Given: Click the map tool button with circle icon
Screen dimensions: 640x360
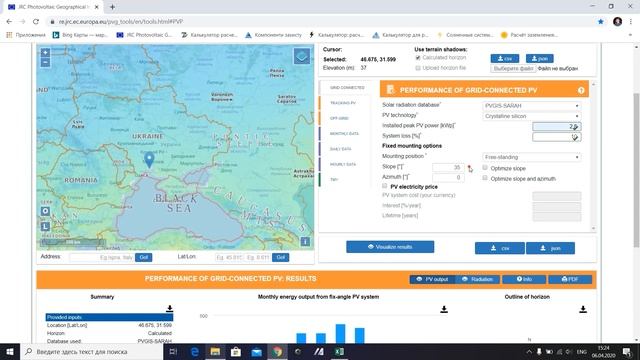Looking at the screenshot, I should 45,211.
